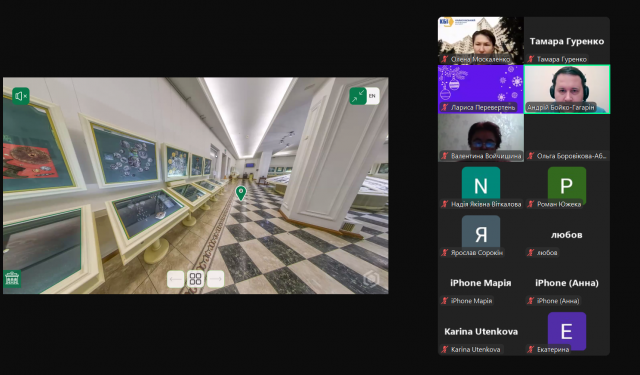The image size is (640, 375).
Task: Jump to the green floor location marker
Action: (x=241, y=193)
